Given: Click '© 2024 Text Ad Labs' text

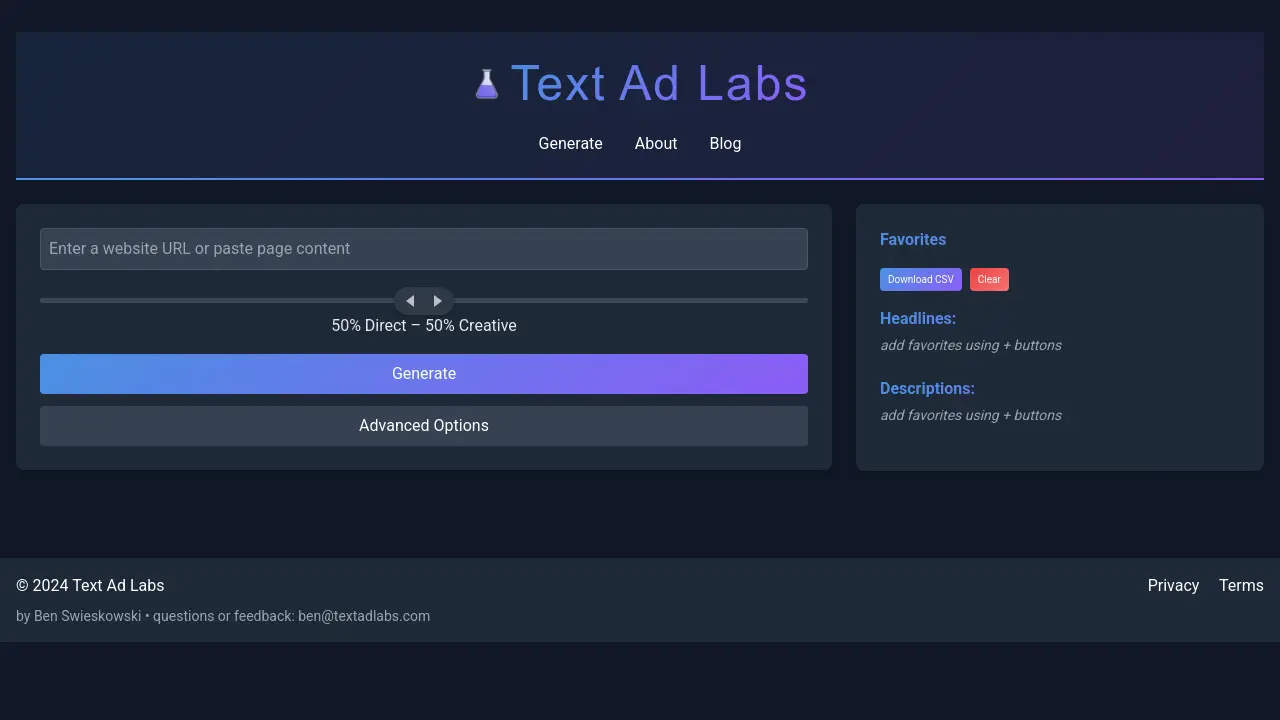Looking at the screenshot, I should click(90, 586).
